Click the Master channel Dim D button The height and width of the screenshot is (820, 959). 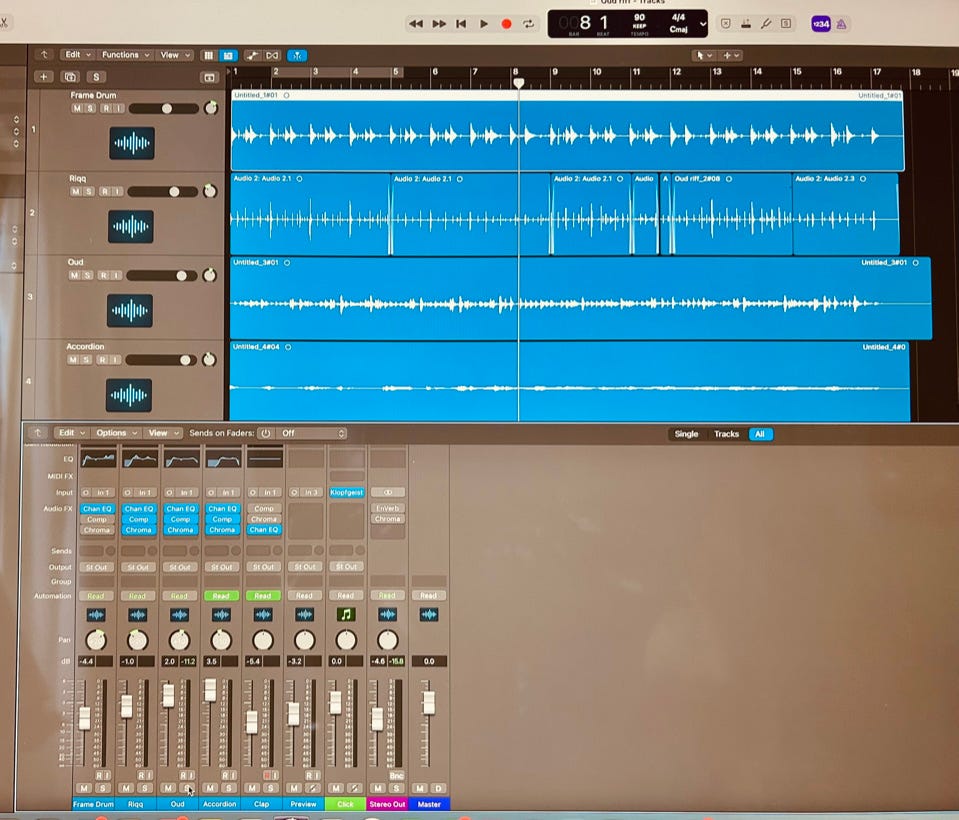click(438, 788)
